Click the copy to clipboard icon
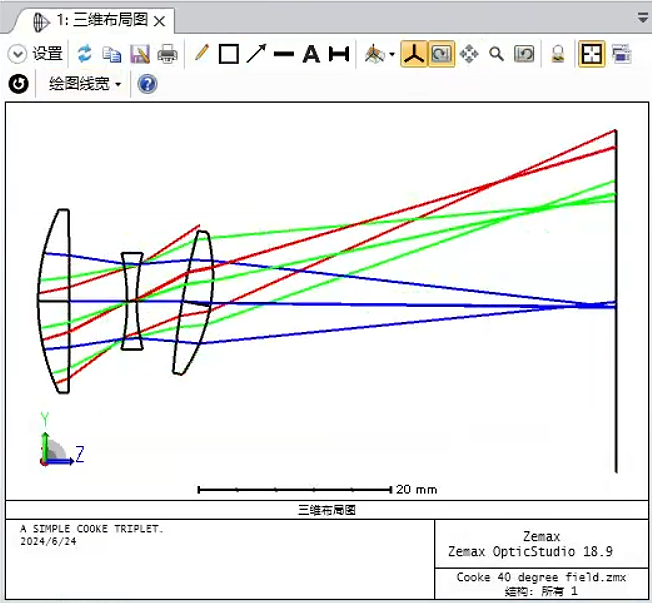This screenshot has width=652, height=603. [112, 54]
